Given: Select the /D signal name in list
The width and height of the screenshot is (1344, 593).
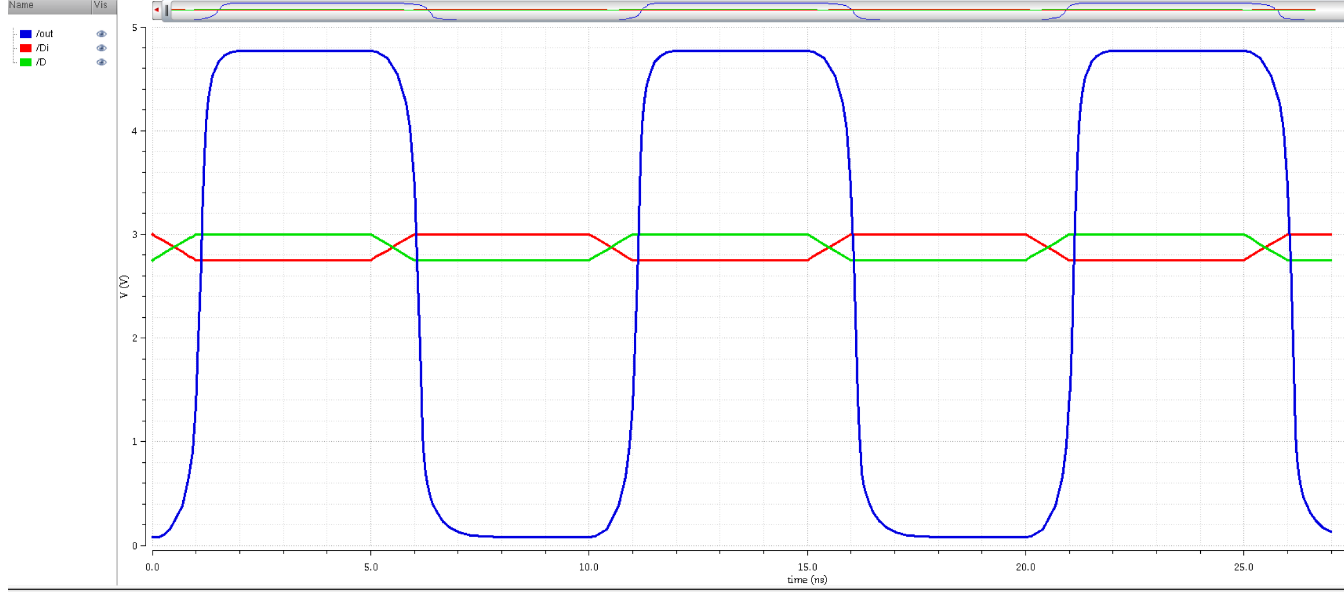Looking at the screenshot, I should pos(40,62).
